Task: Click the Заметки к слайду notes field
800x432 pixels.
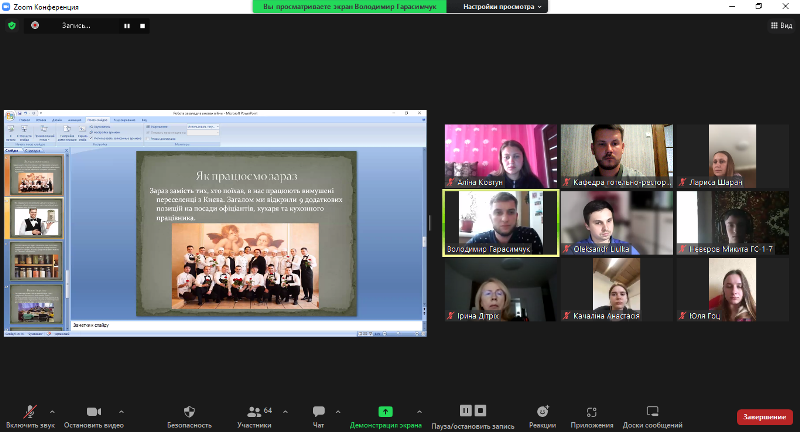Action: (246, 325)
